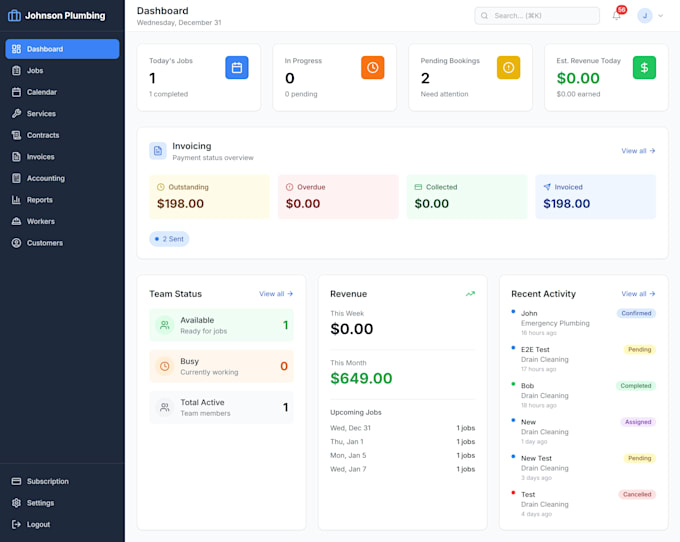Open the Calendar page
The height and width of the screenshot is (542, 680).
pos(62,92)
